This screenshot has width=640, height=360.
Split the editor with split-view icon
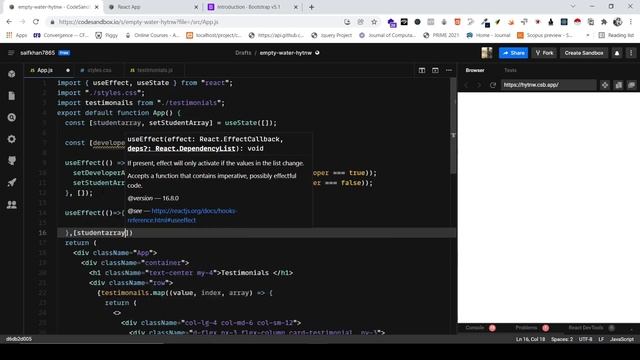point(422,70)
